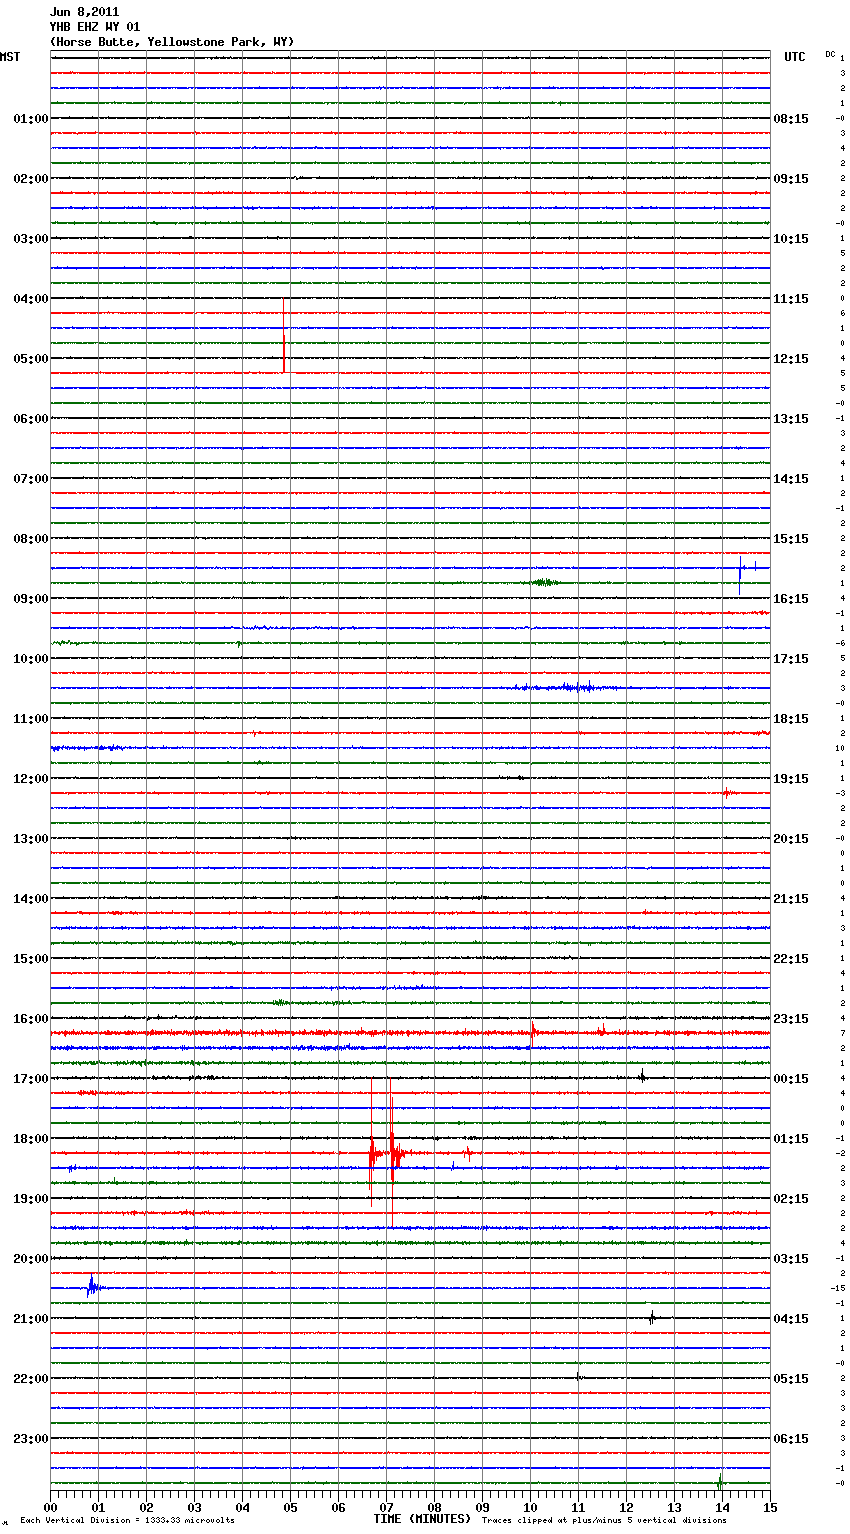Click the TIME (MINUTES) axis title
850x1534 pixels.
(x=422, y=1519)
